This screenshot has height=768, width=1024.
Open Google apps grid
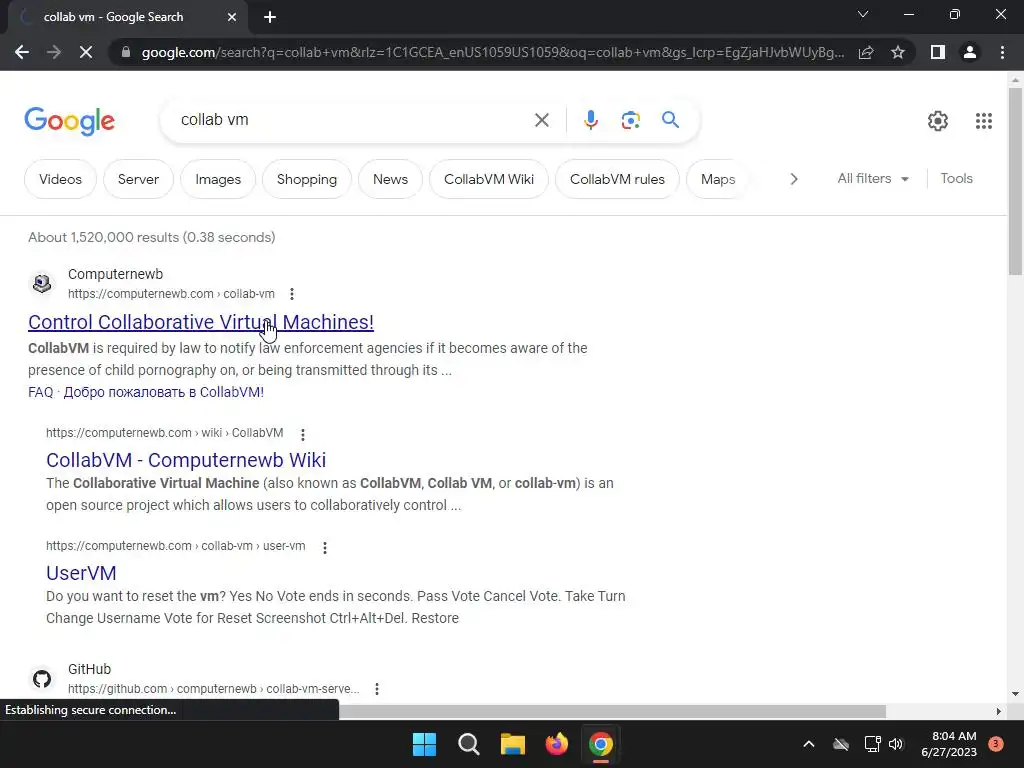point(984,121)
